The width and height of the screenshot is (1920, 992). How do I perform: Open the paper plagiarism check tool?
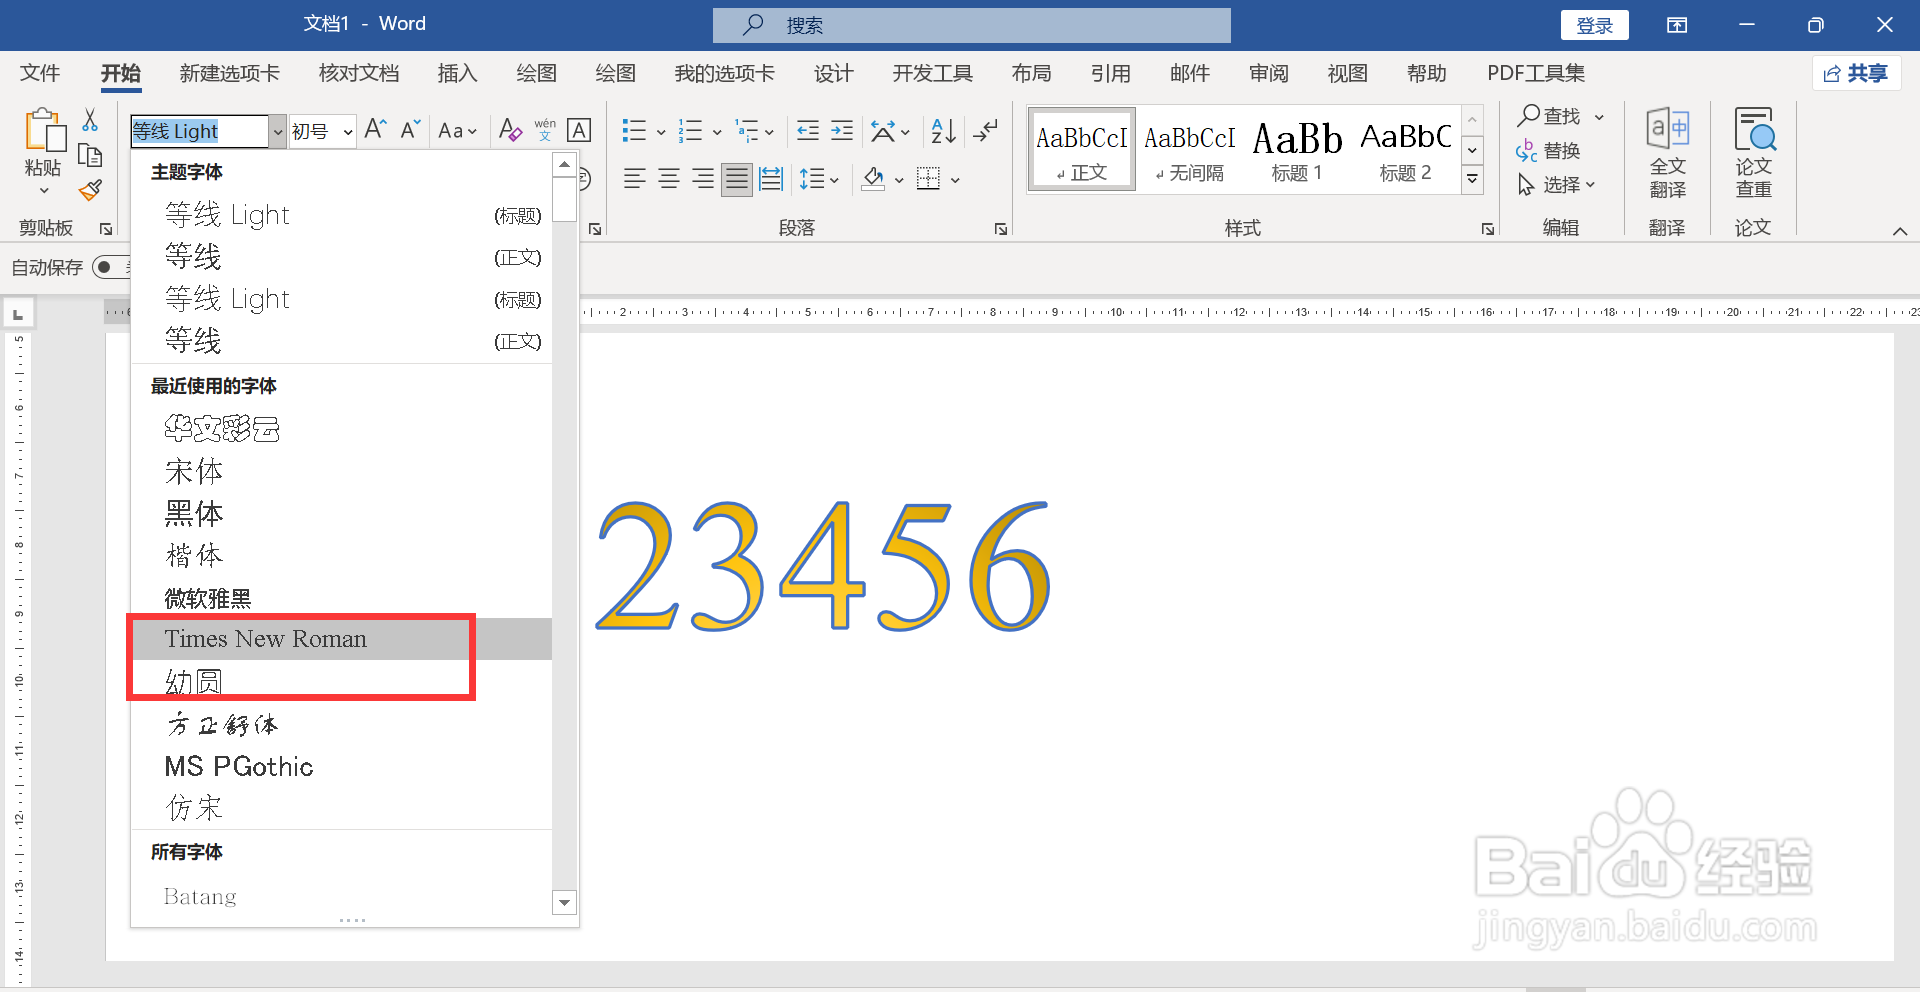[x=1754, y=153]
